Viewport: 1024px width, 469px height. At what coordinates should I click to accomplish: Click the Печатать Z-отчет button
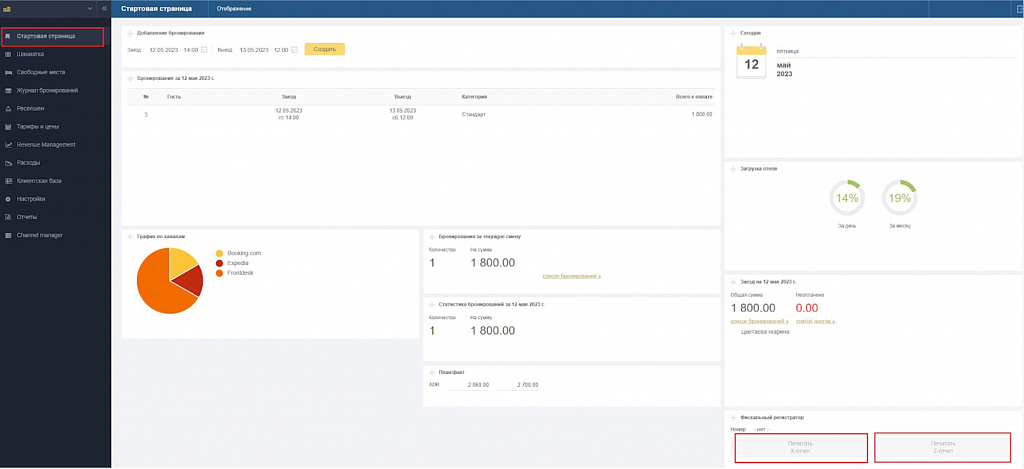click(x=942, y=447)
